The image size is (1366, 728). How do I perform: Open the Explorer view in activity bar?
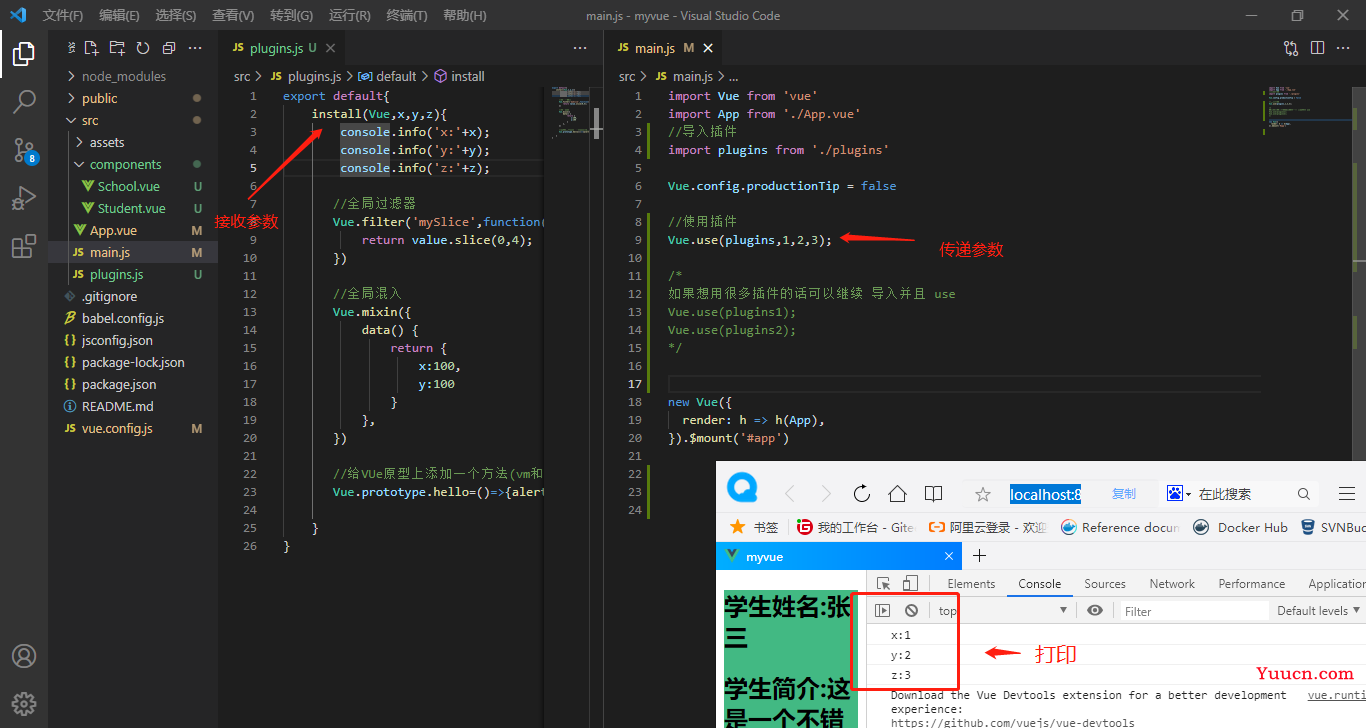tap(24, 53)
